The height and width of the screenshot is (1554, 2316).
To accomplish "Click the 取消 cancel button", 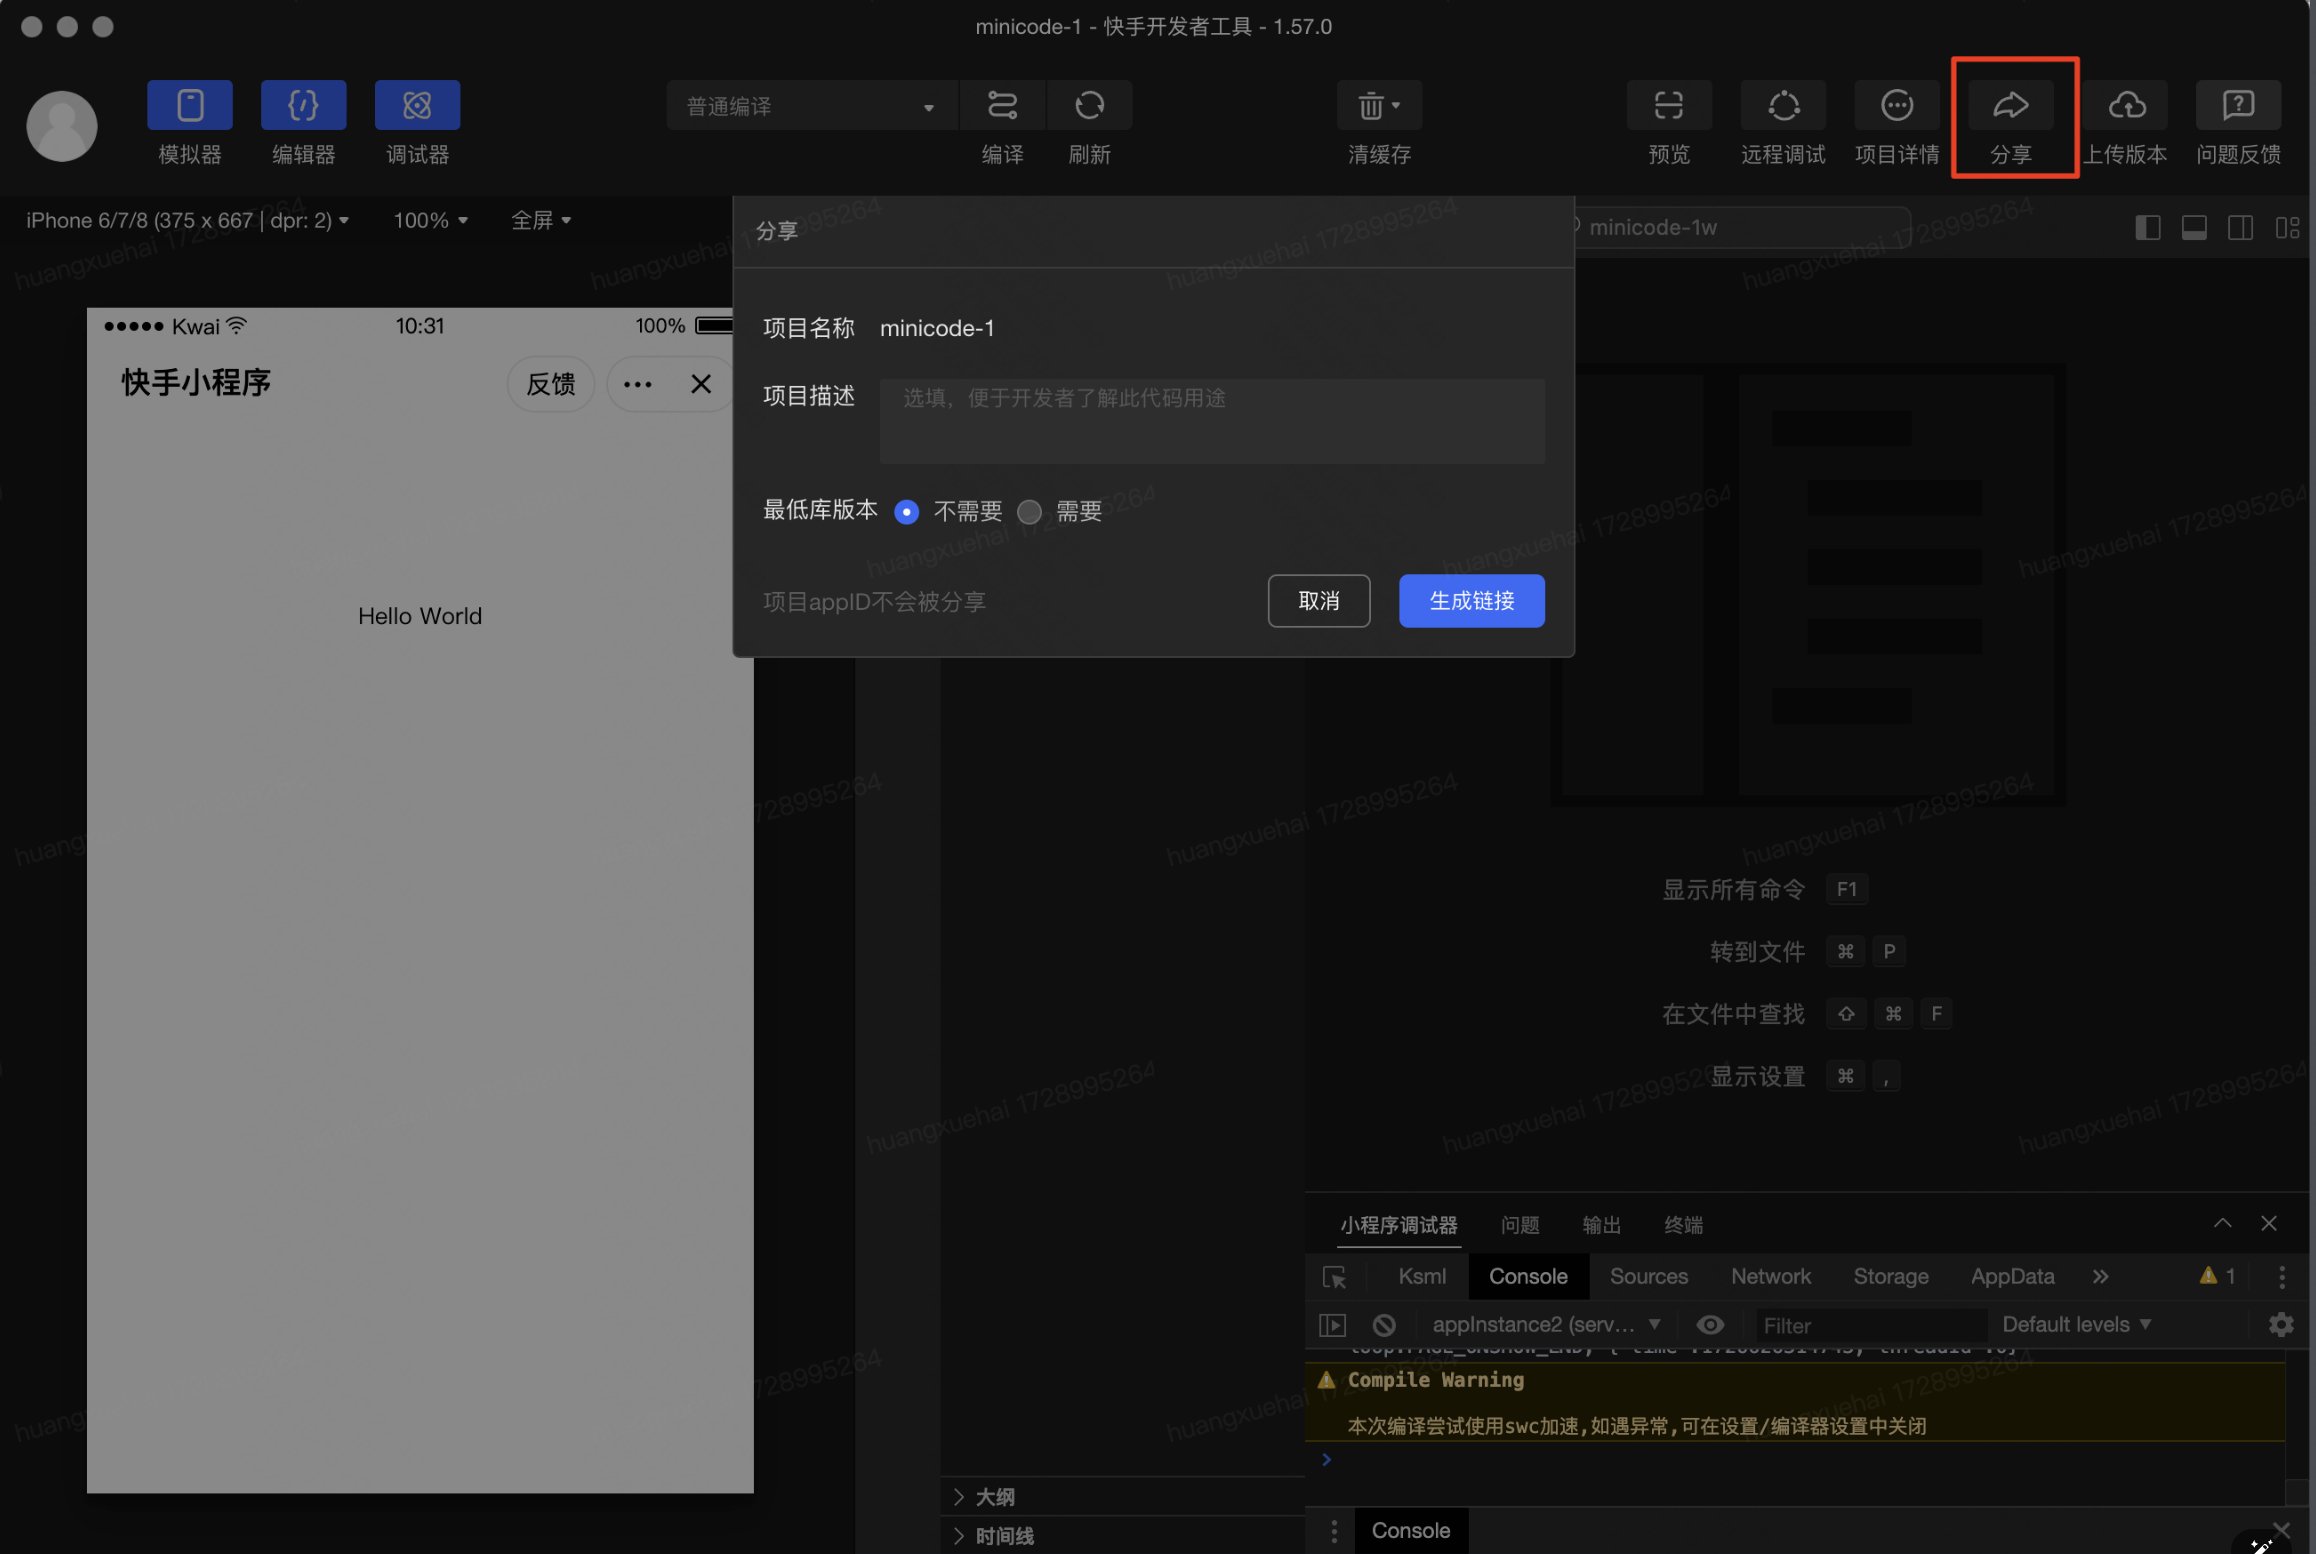I will pos(1318,601).
